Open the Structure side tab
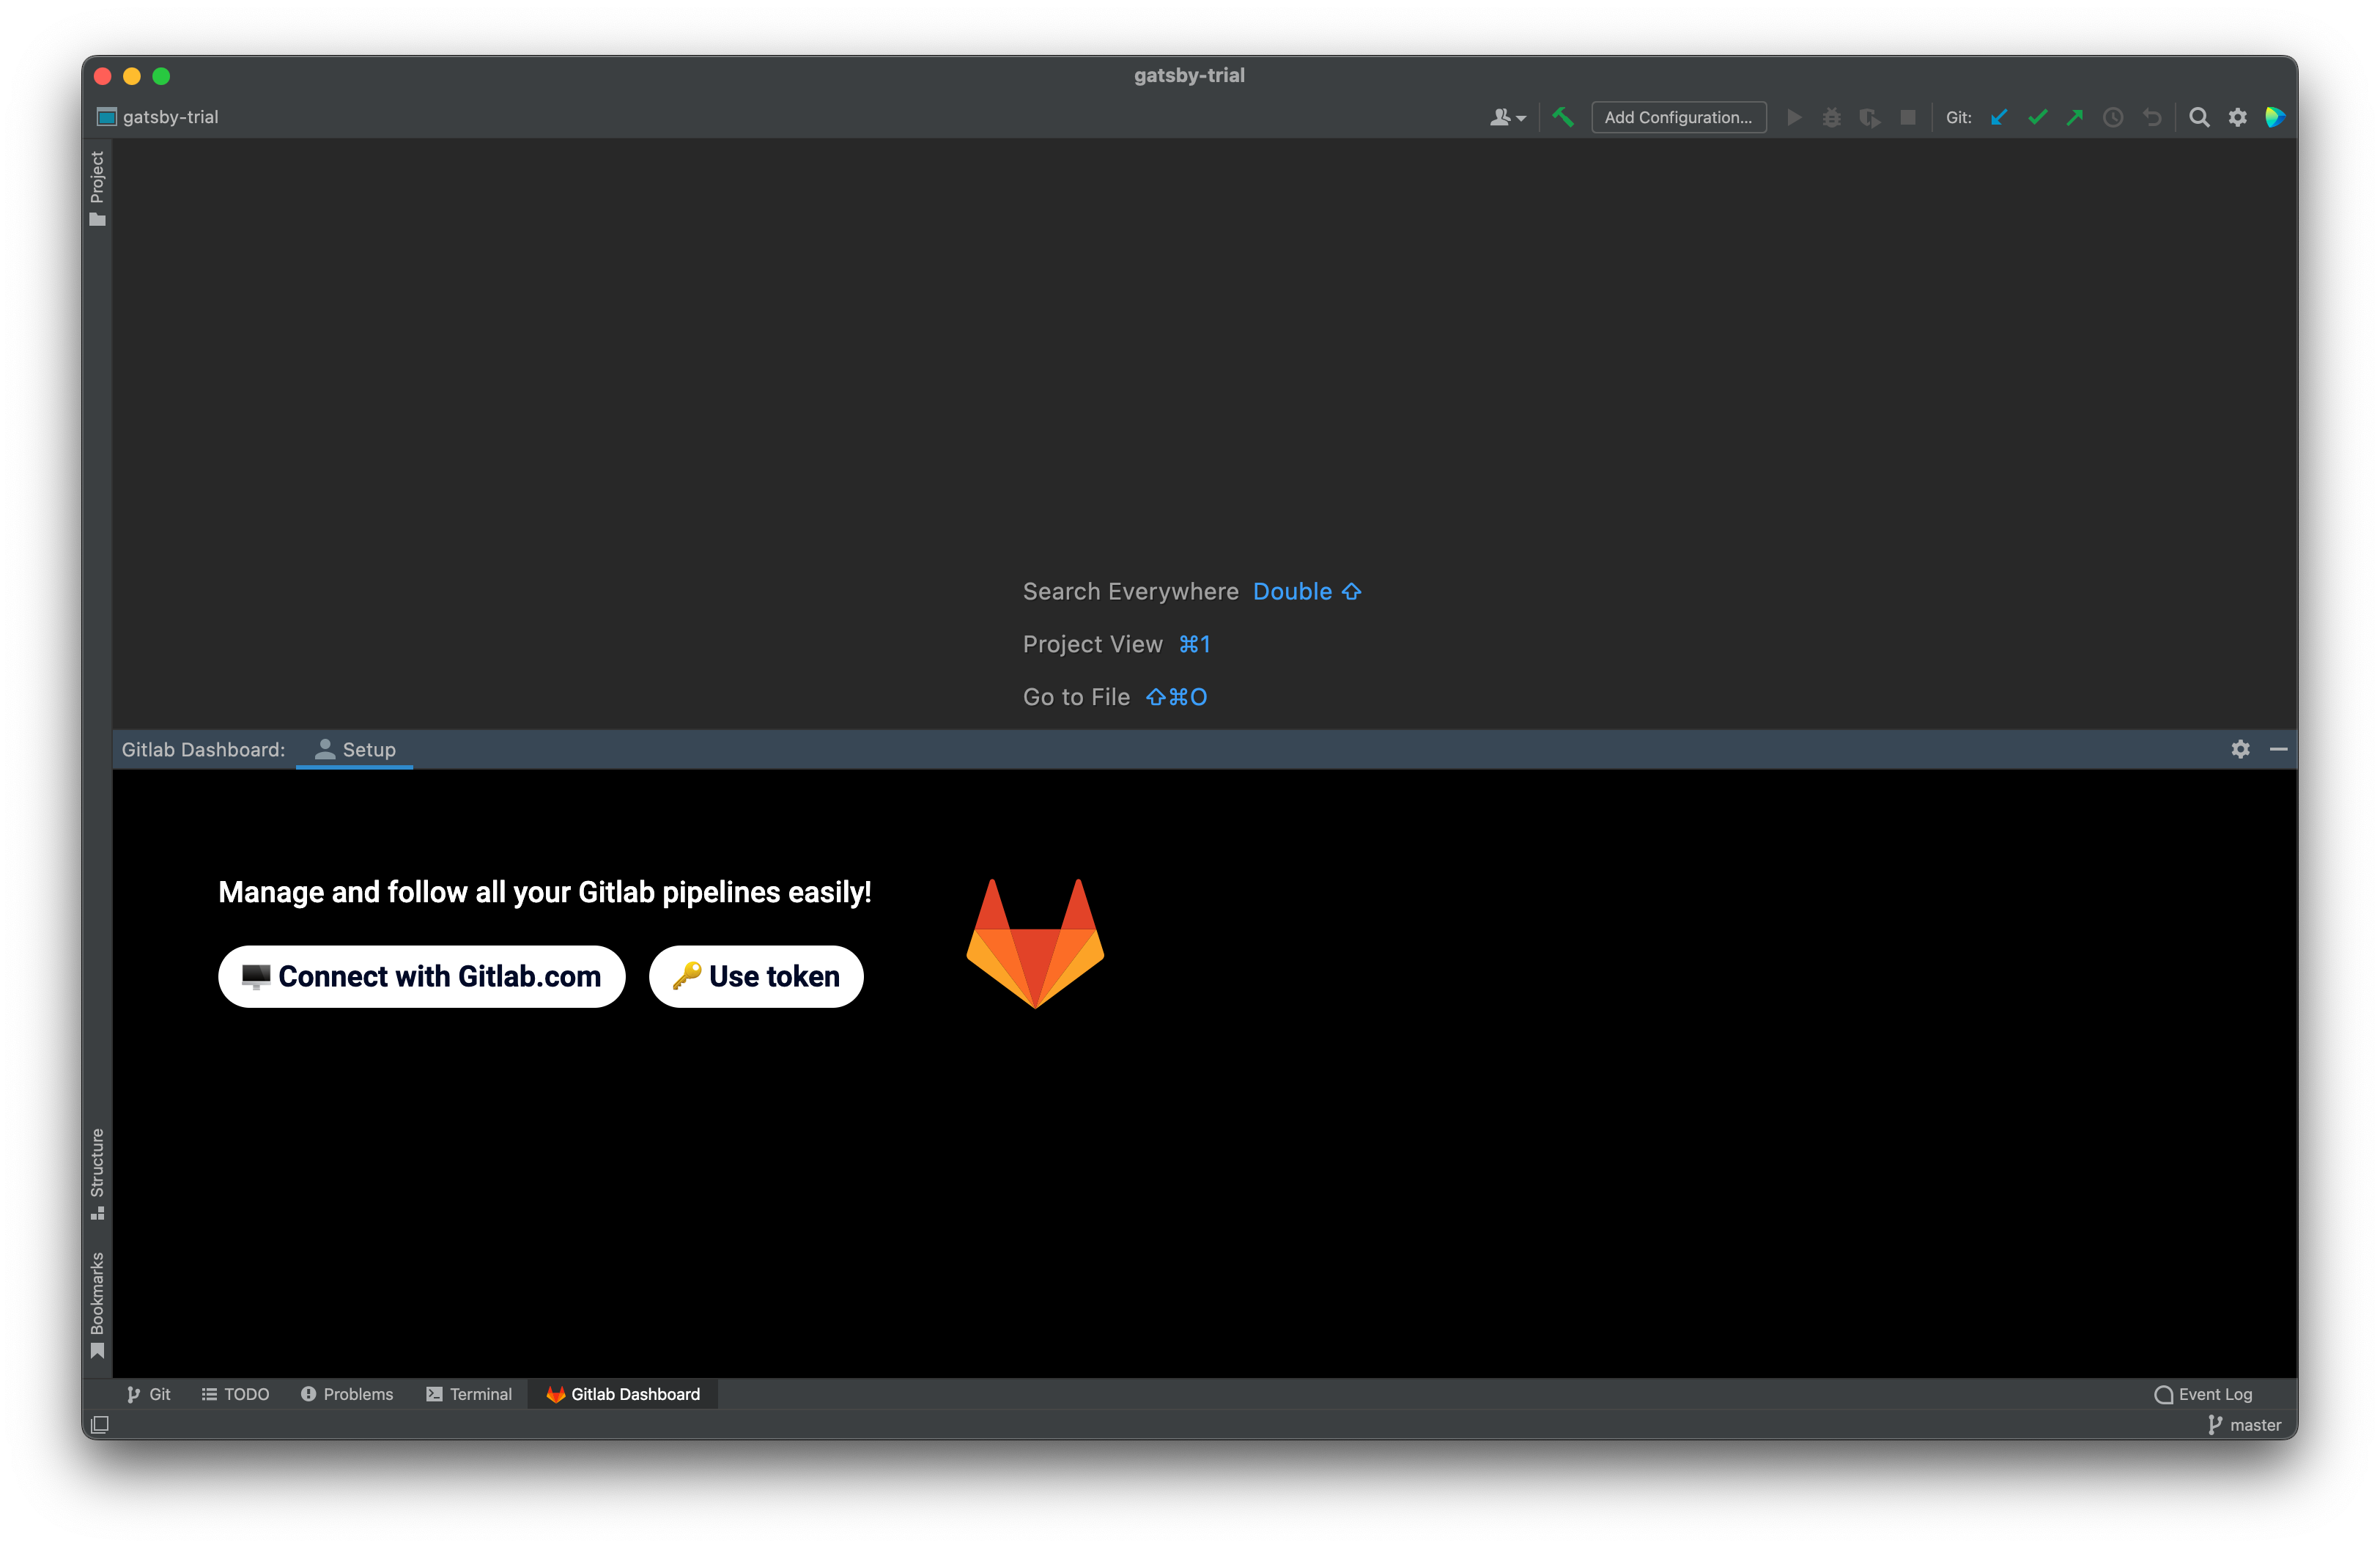Screen dimensions: 2380x1548 point(97,1174)
